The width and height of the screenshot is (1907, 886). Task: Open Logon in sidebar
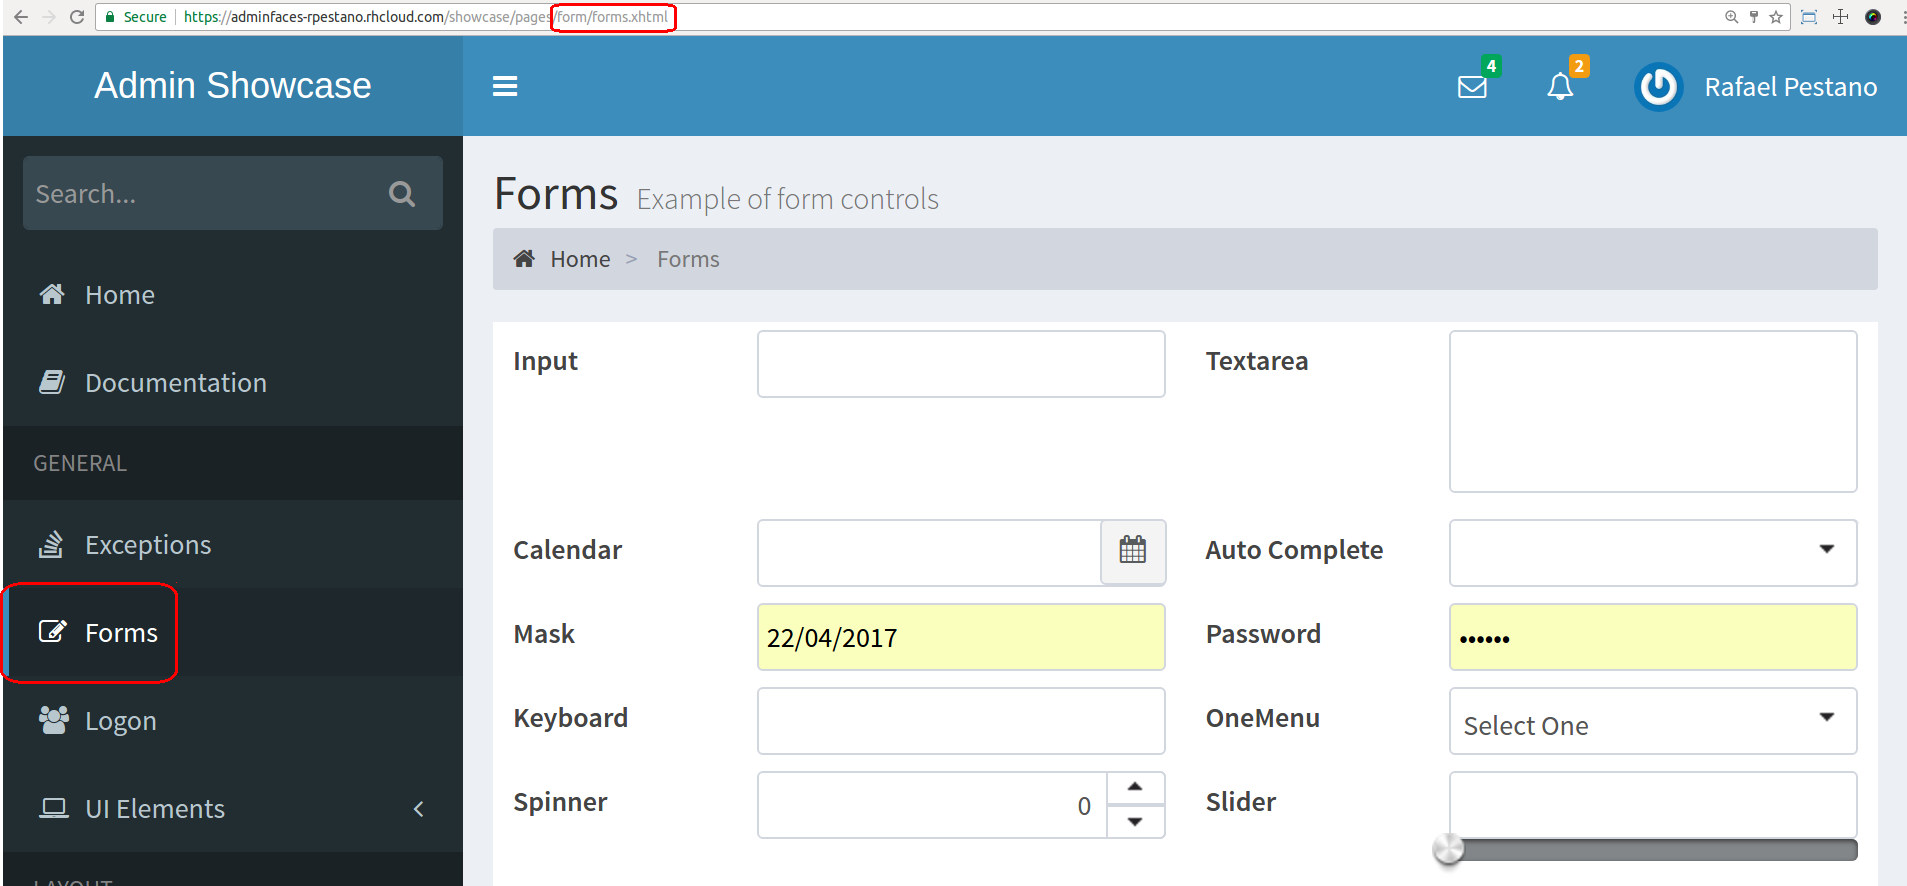tap(233, 721)
